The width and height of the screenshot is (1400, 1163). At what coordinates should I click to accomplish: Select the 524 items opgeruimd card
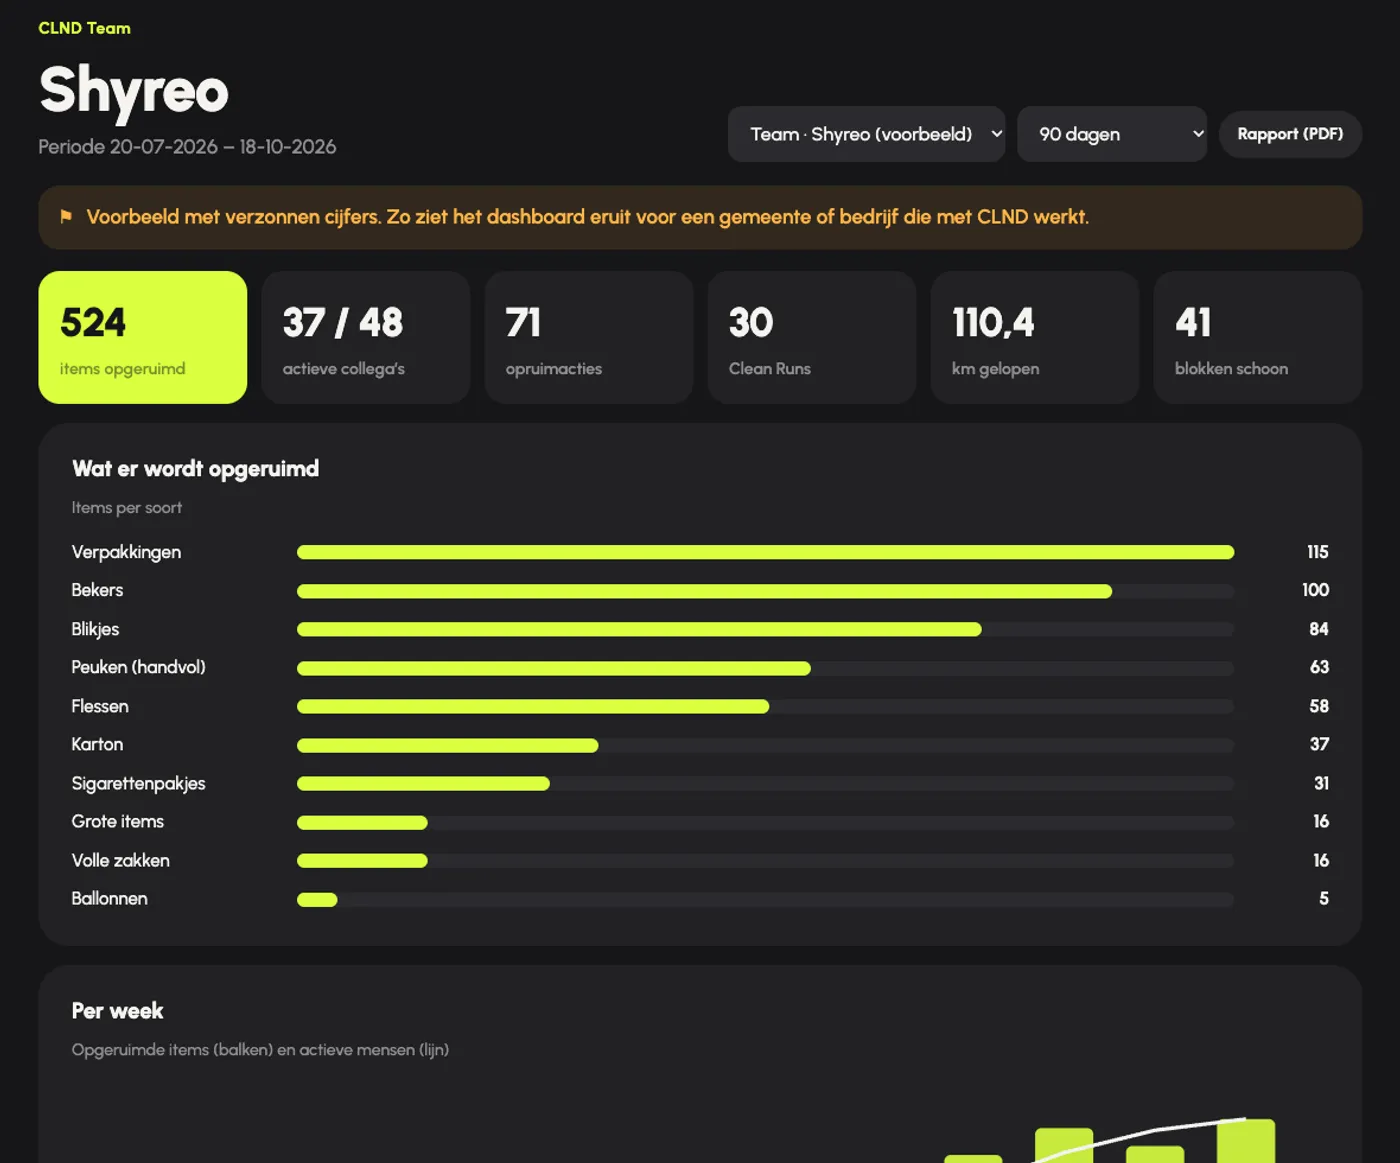pyautogui.click(x=143, y=337)
